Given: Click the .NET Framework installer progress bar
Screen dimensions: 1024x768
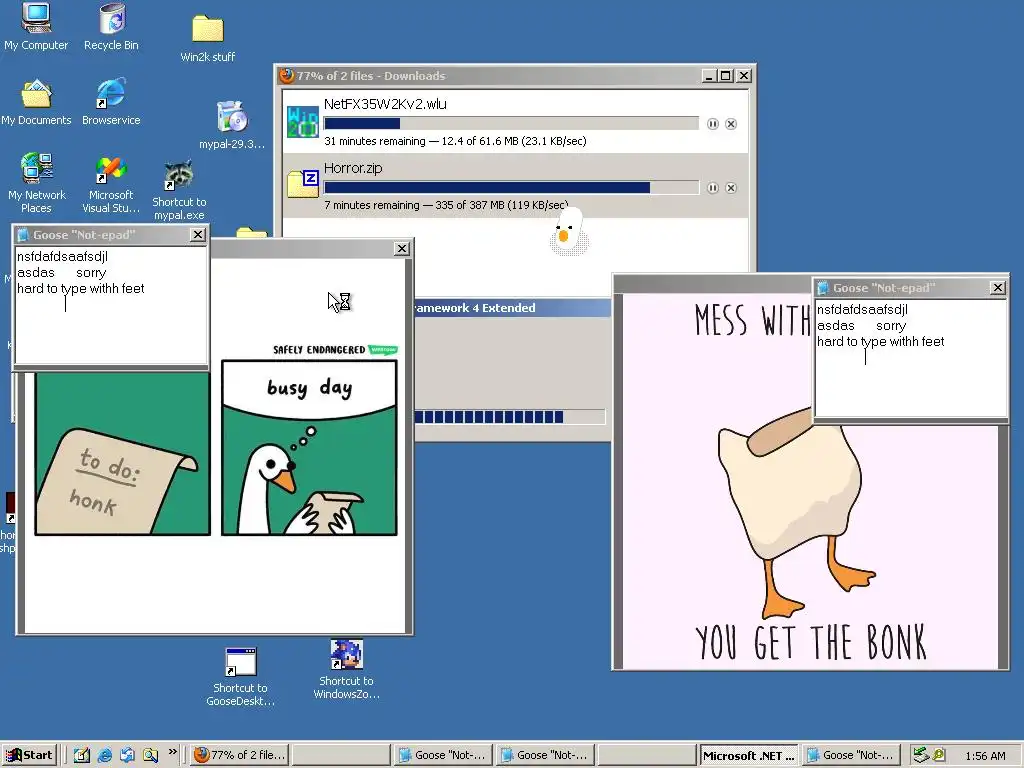Looking at the screenshot, I should [509, 417].
